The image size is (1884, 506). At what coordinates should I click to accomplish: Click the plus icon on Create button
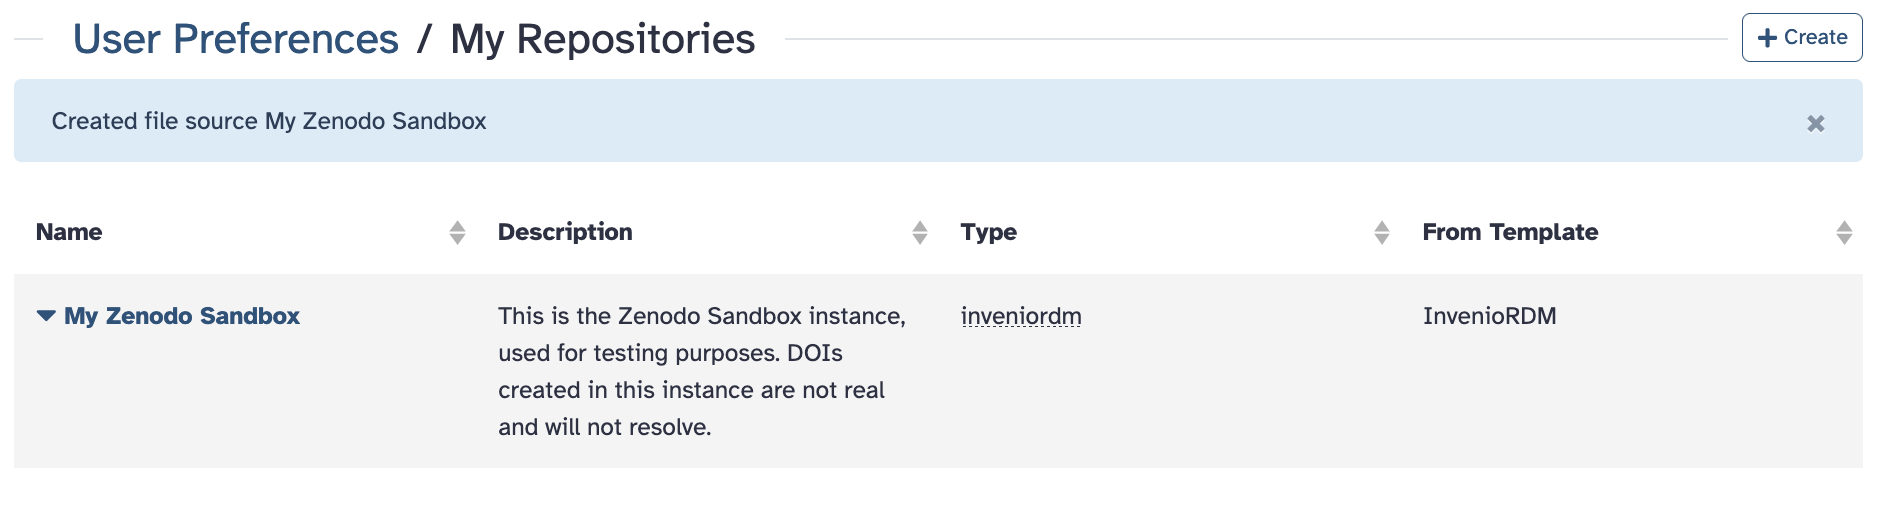pos(1767,38)
